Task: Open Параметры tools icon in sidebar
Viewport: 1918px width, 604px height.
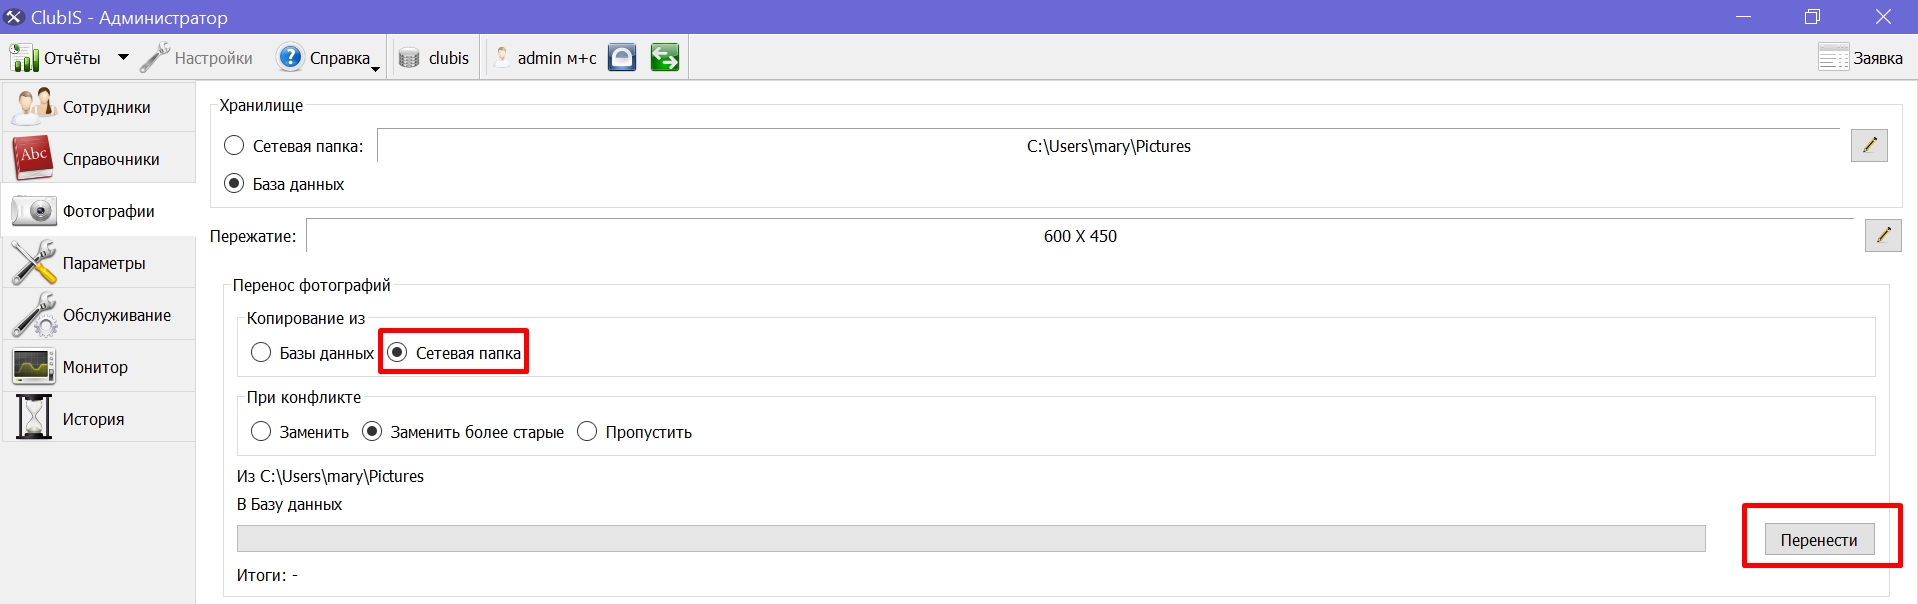Action: click(x=34, y=263)
